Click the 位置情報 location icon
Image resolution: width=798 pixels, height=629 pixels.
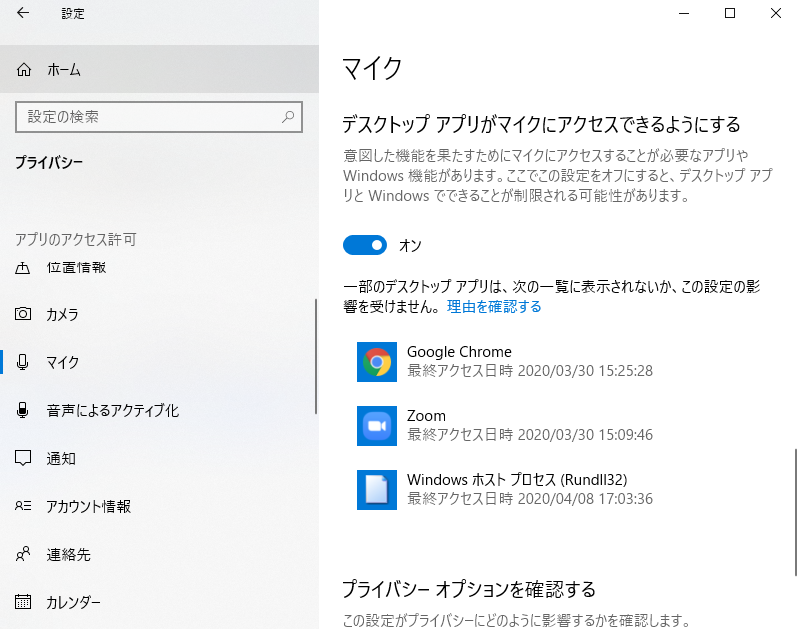tap(22, 268)
